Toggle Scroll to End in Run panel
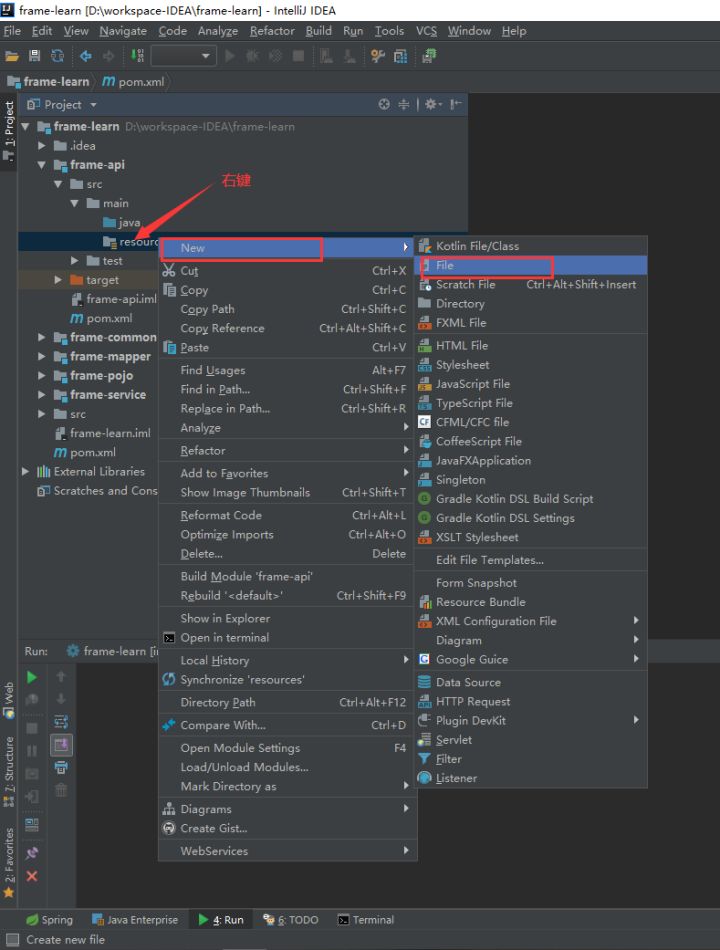 tap(61, 745)
